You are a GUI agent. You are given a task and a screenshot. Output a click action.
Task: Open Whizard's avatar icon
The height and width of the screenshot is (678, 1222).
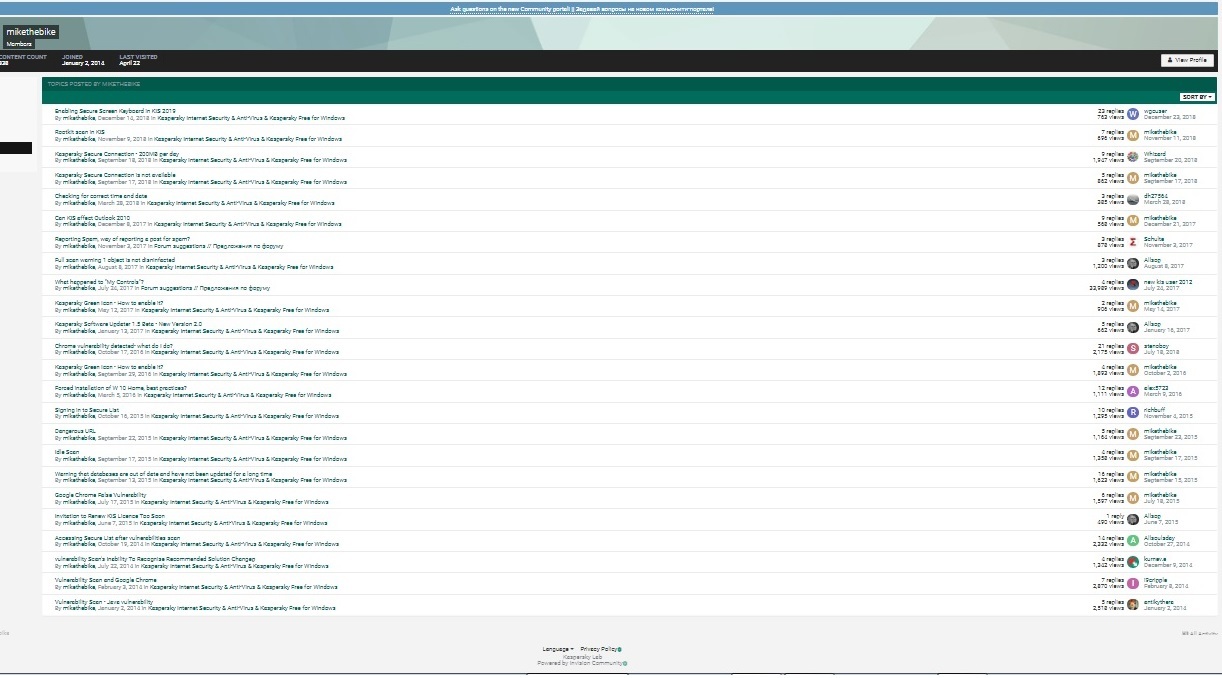pyautogui.click(x=1133, y=157)
